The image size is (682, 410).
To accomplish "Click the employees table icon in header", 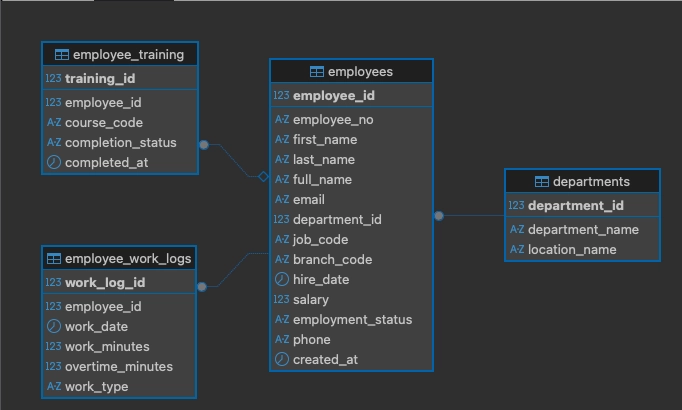I will [x=317, y=72].
